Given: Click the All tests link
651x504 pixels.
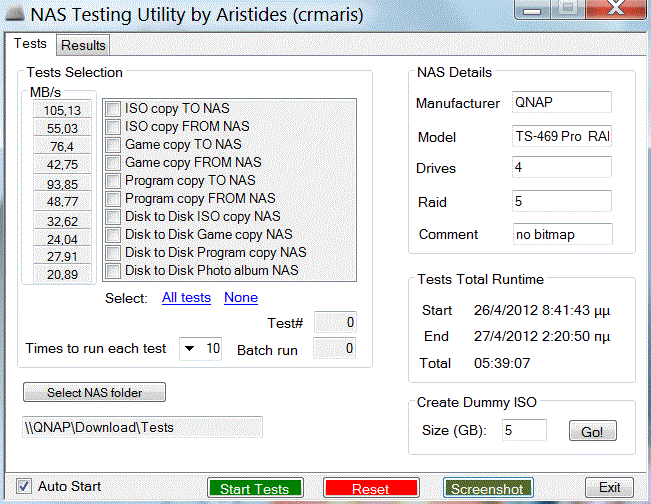Looking at the screenshot, I should click(186, 298).
